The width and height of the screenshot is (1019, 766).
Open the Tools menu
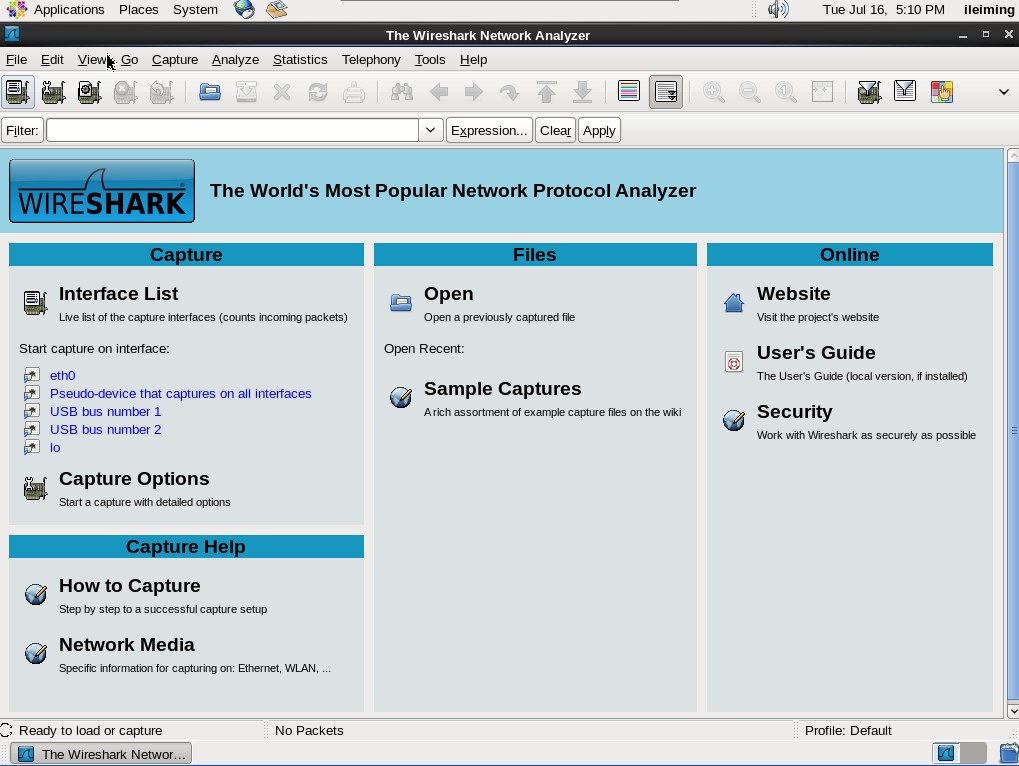430,60
